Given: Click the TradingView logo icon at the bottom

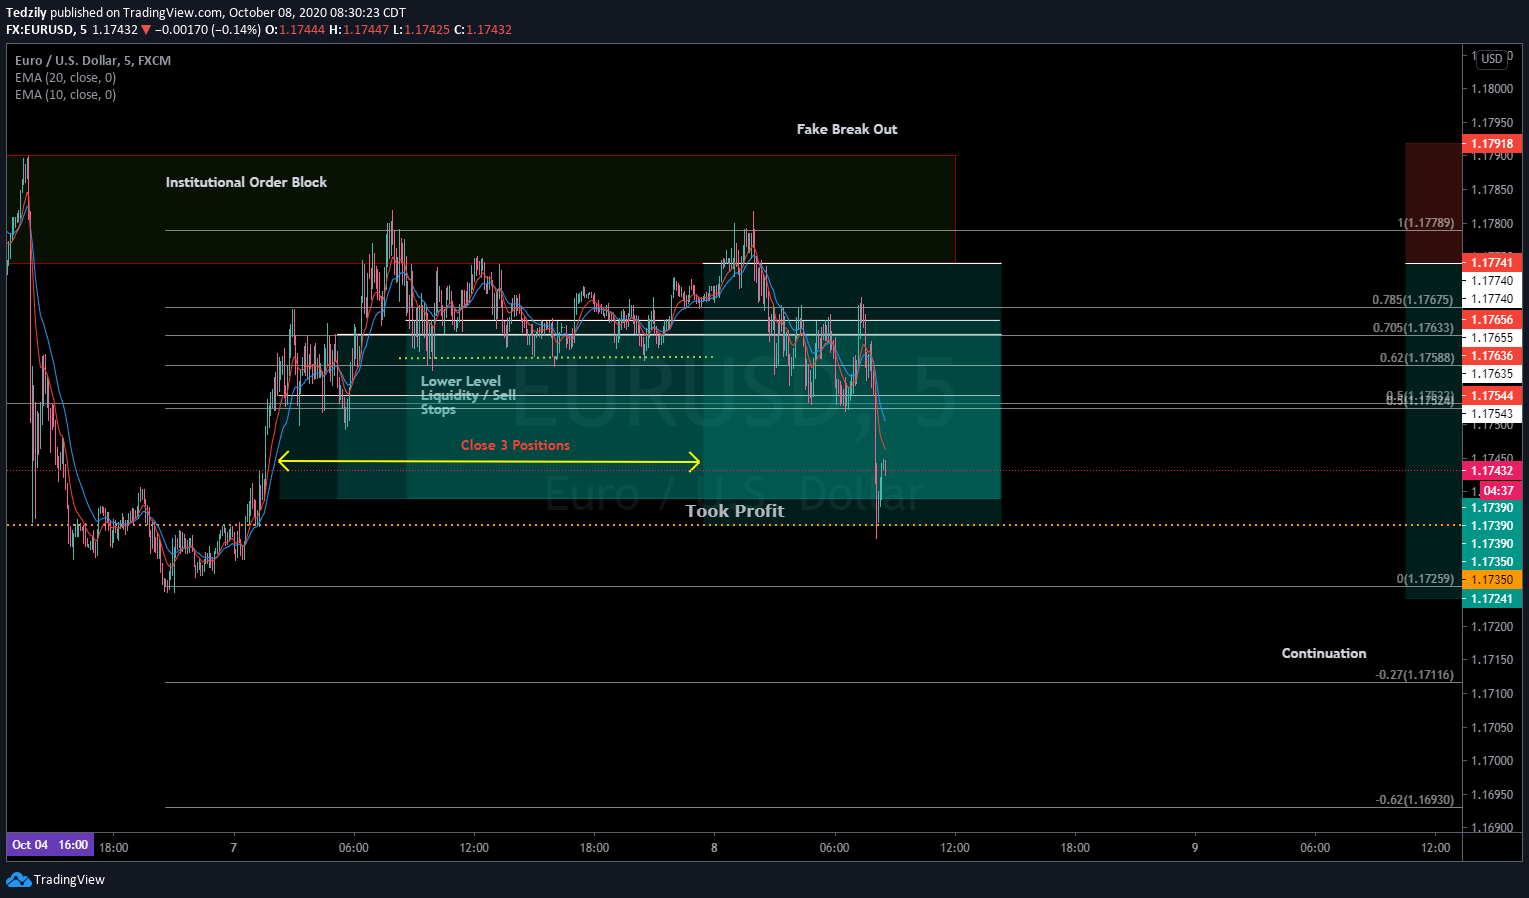Looking at the screenshot, I should click(18, 879).
